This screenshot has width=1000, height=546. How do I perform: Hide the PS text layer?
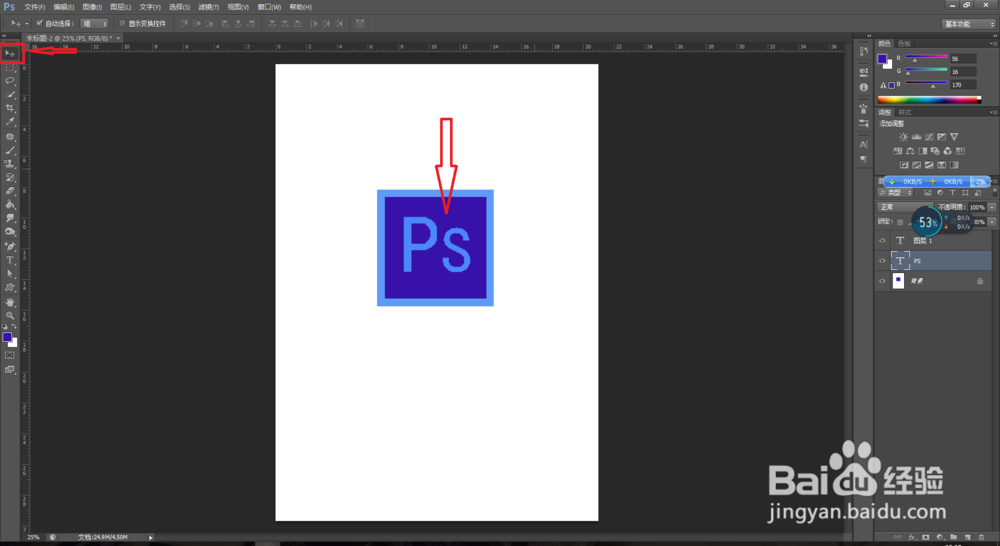883,260
